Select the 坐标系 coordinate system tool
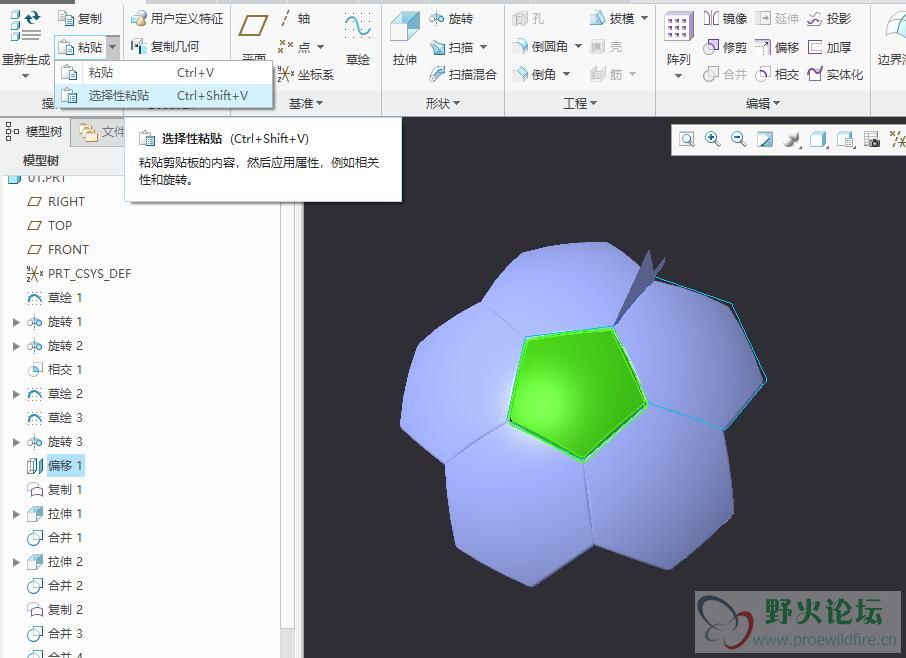 [x=306, y=74]
